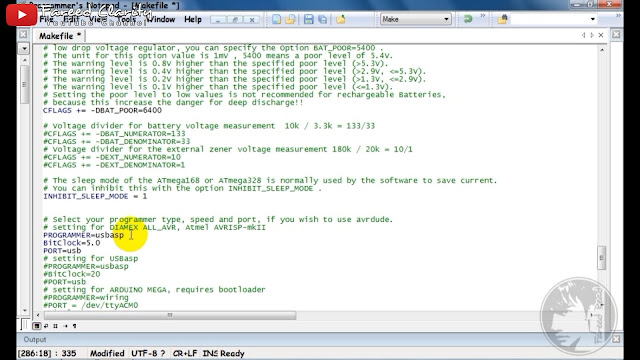Click the horizontal scrollbar left arrow
This screenshot has width=640, height=360.
pos(38,315)
